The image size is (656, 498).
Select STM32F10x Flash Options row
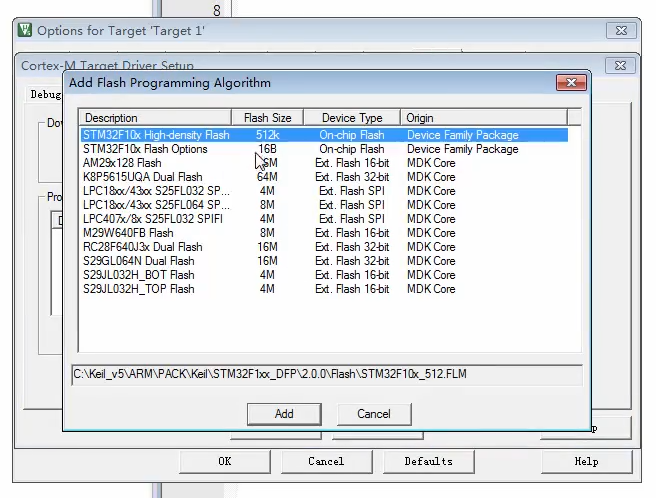coord(324,149)
